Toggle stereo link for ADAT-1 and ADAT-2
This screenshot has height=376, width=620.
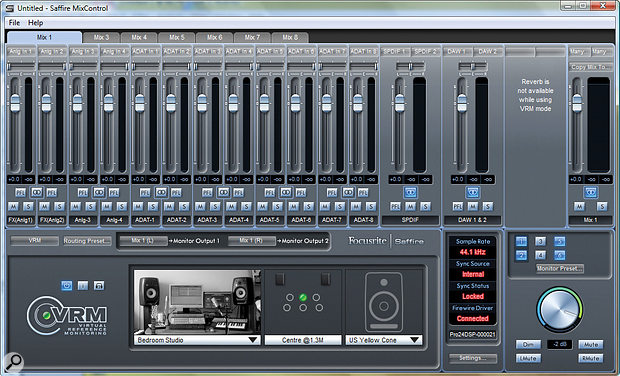tap(161, 193)
